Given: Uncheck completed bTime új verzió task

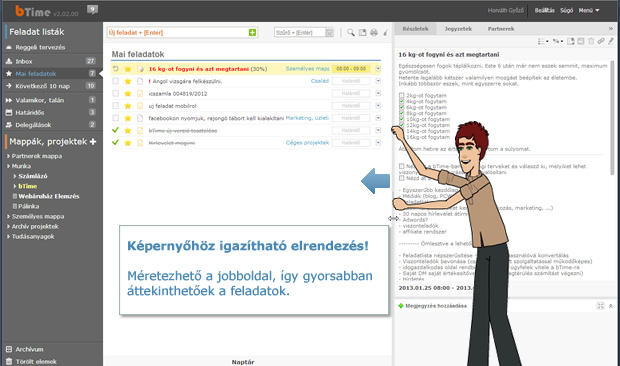Looking at the screenshot, I should click(x=115, y=130).
